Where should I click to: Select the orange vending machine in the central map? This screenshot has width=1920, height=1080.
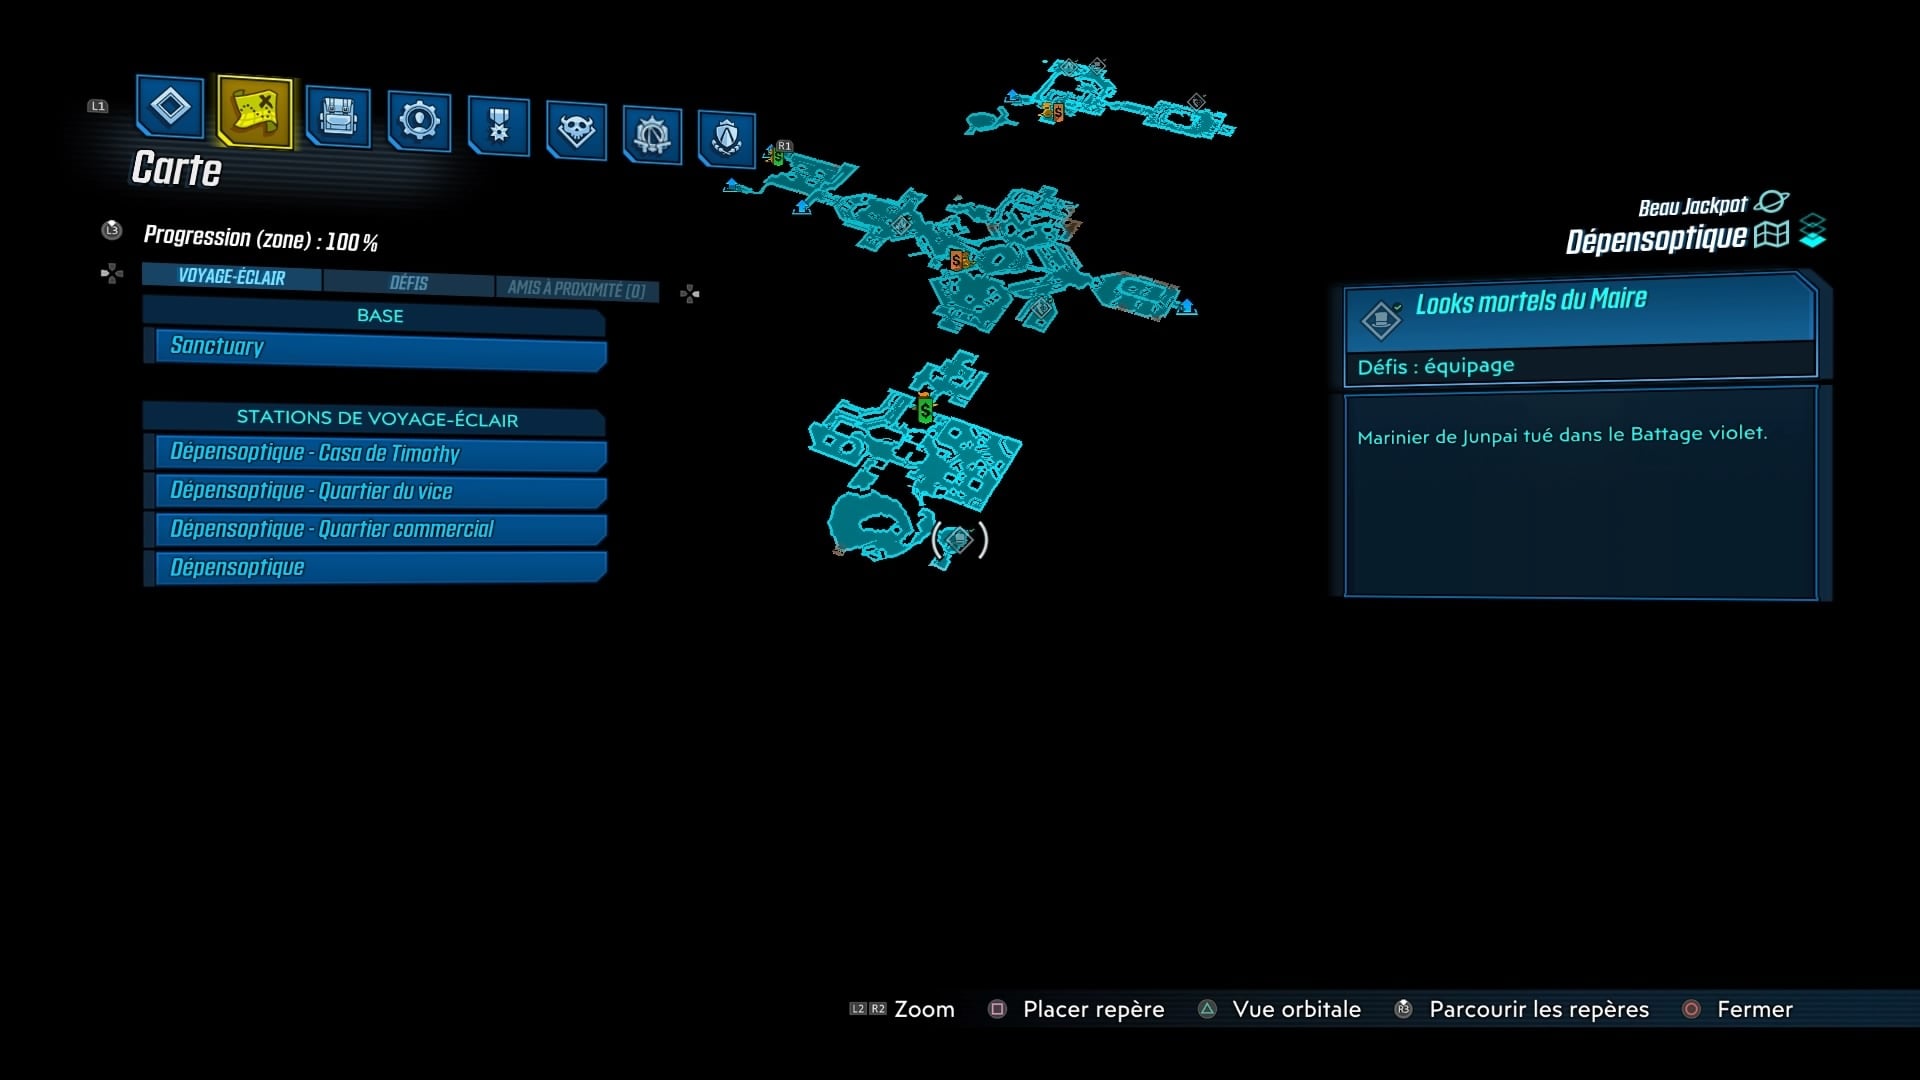tap(958, 261)
